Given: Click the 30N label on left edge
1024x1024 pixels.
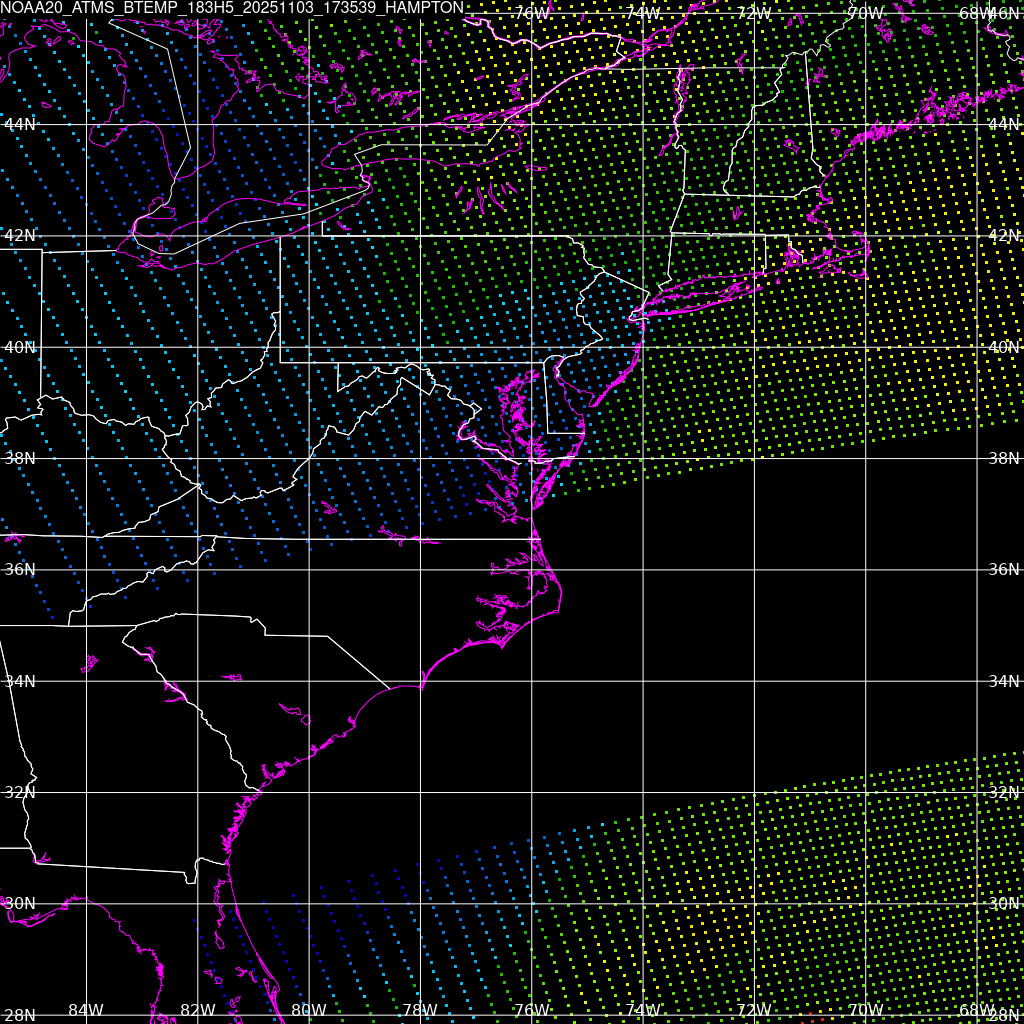Looking at the screenshot, I should click(x=20, y=903).
